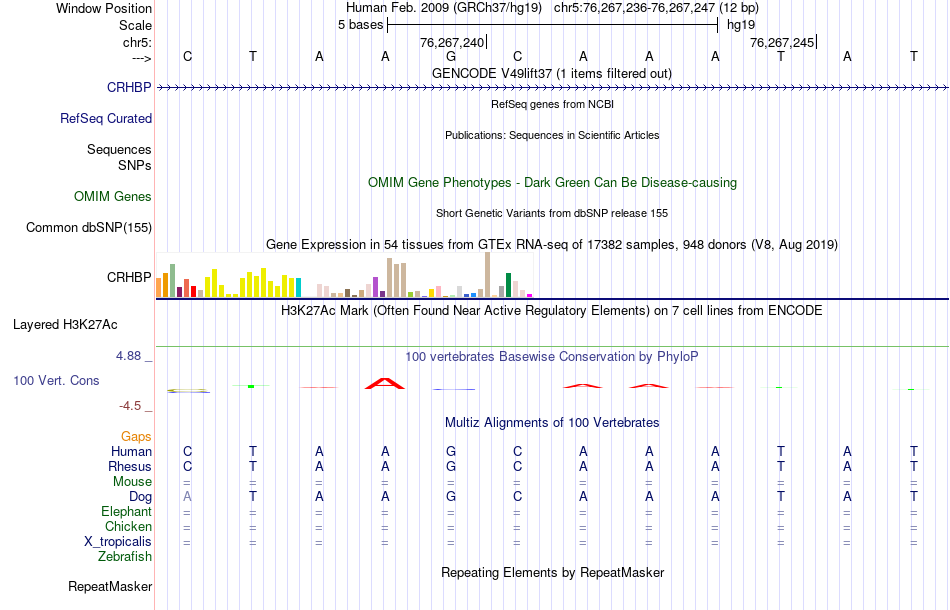Click the '5 bases' scale bar label
This screenshot has width=950, height=610.
(360, 25)
